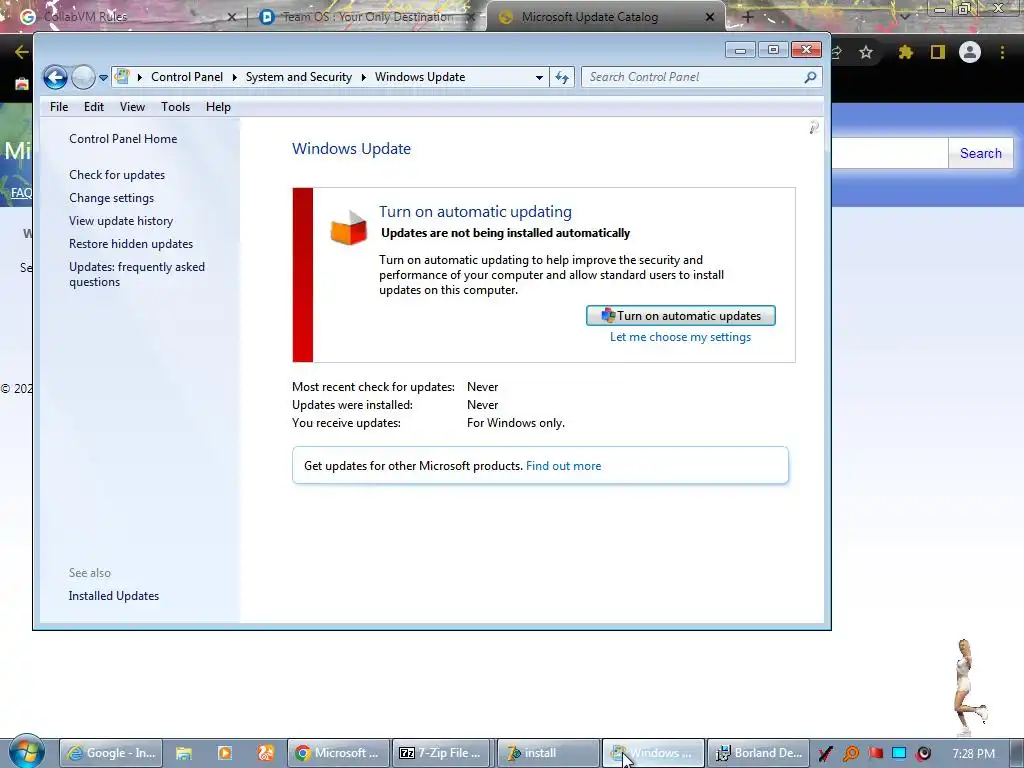Open the File menu
The image size is (1024, 768).
pyautogui.click(x=59, y=106)
